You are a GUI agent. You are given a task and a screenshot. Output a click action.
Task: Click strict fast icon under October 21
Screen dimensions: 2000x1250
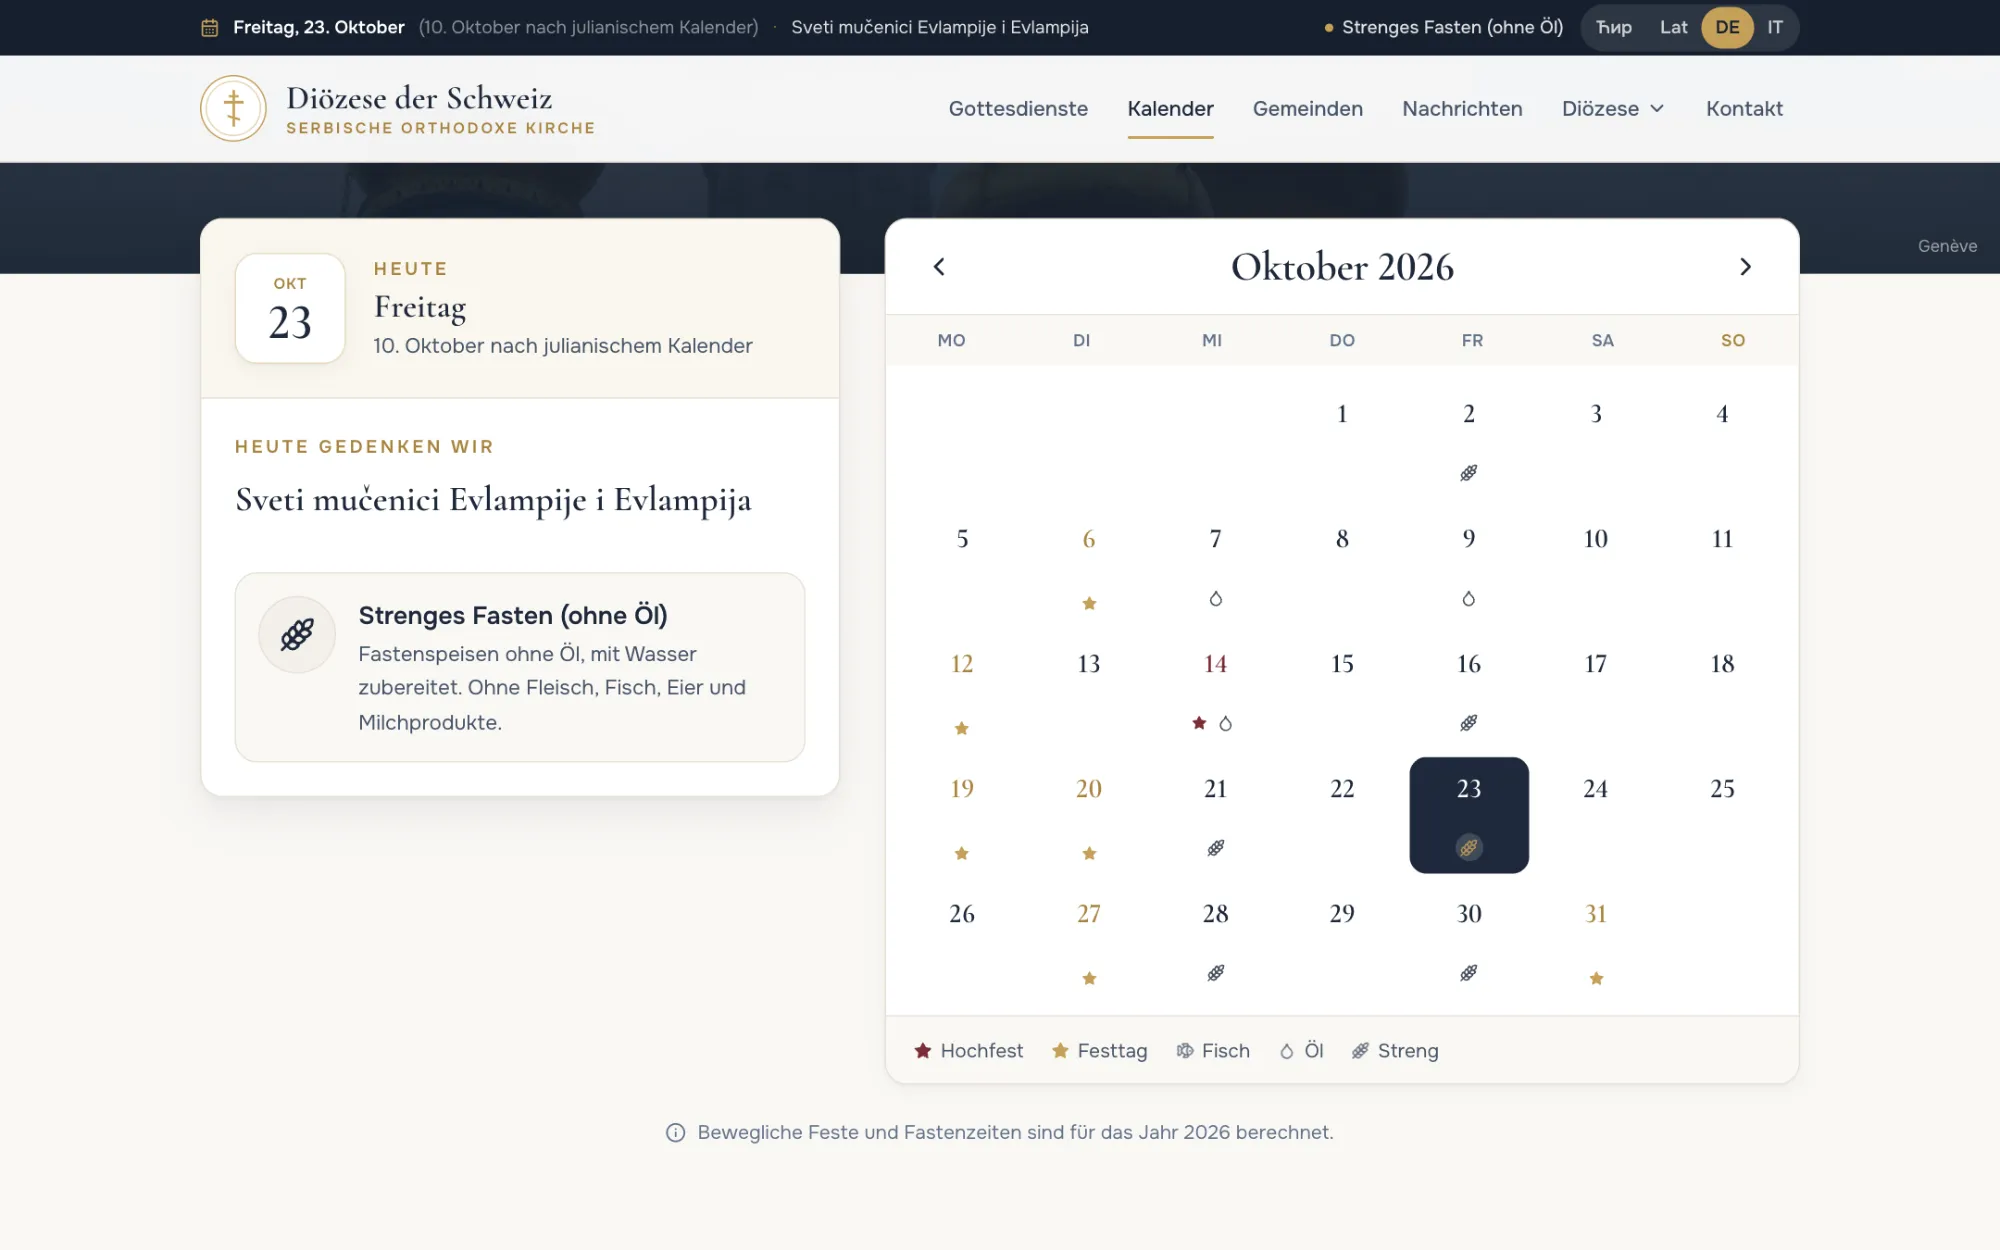[x=1216, y=848]
